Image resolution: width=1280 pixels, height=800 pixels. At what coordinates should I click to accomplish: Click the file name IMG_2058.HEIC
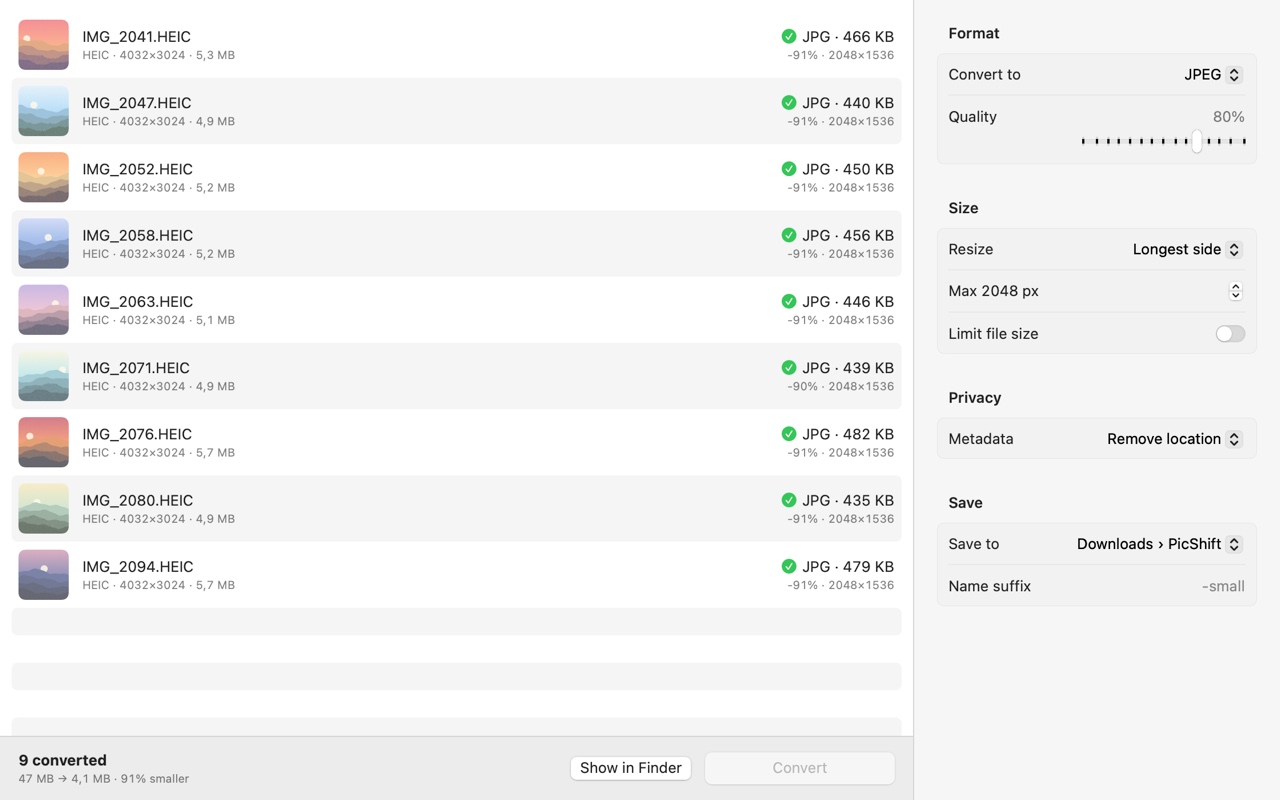tap(137, 235)
